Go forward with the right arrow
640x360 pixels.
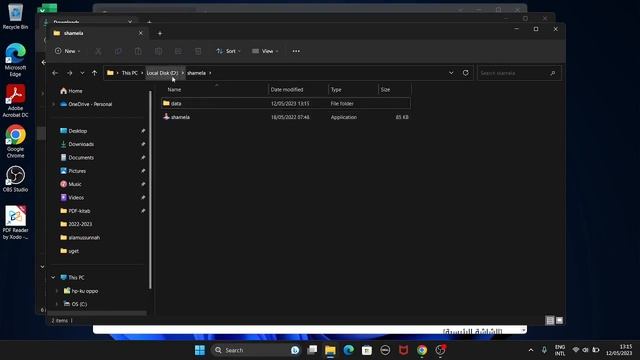(69, 73)
